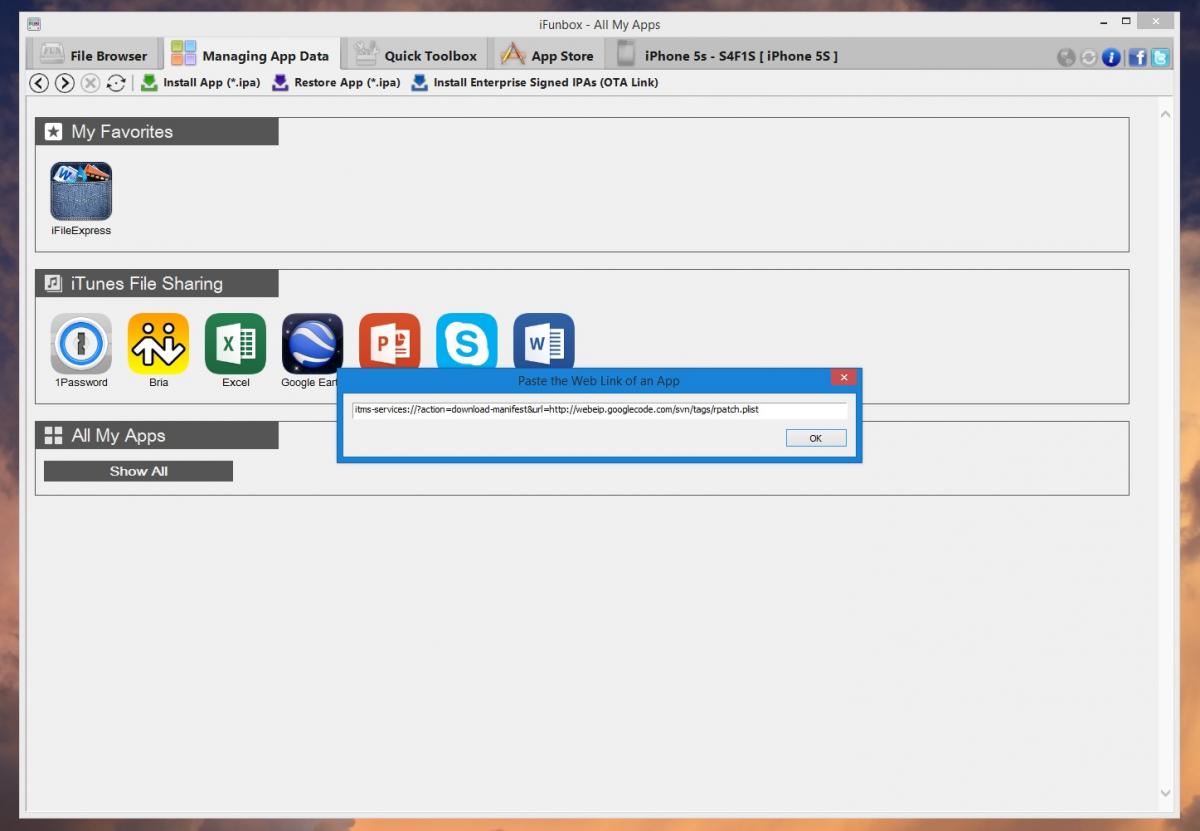The height and width of the screenshot is (831, 1200).
Task: Click the All My Apps section header
Action: [157, 436]
